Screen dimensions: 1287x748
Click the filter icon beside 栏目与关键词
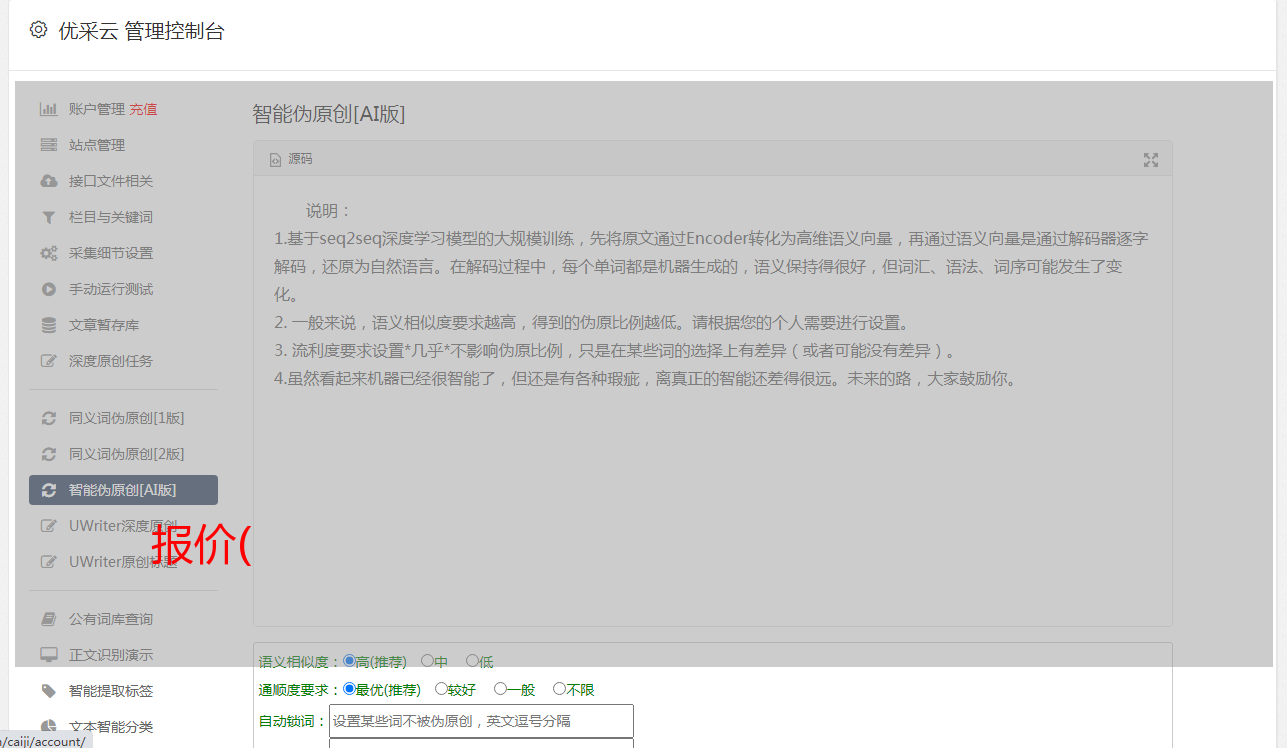click(48, 217)
